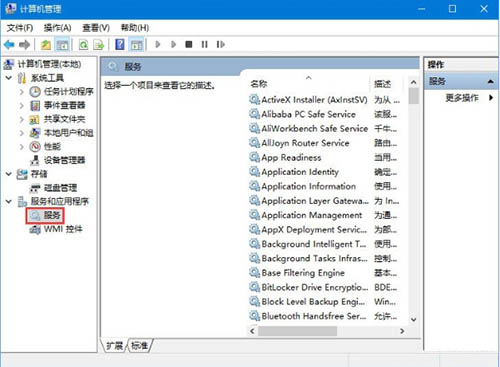Click the second play arrow toolbar icon
The width and height of the screenshot is (500, 367).
pyautogui.click(x=173, y=44)
